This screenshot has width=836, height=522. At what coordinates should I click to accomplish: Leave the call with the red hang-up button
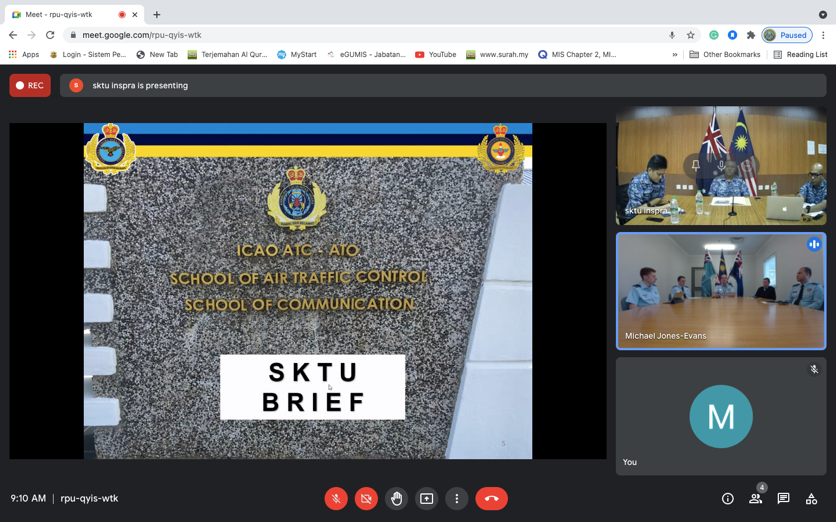(492, 499)
